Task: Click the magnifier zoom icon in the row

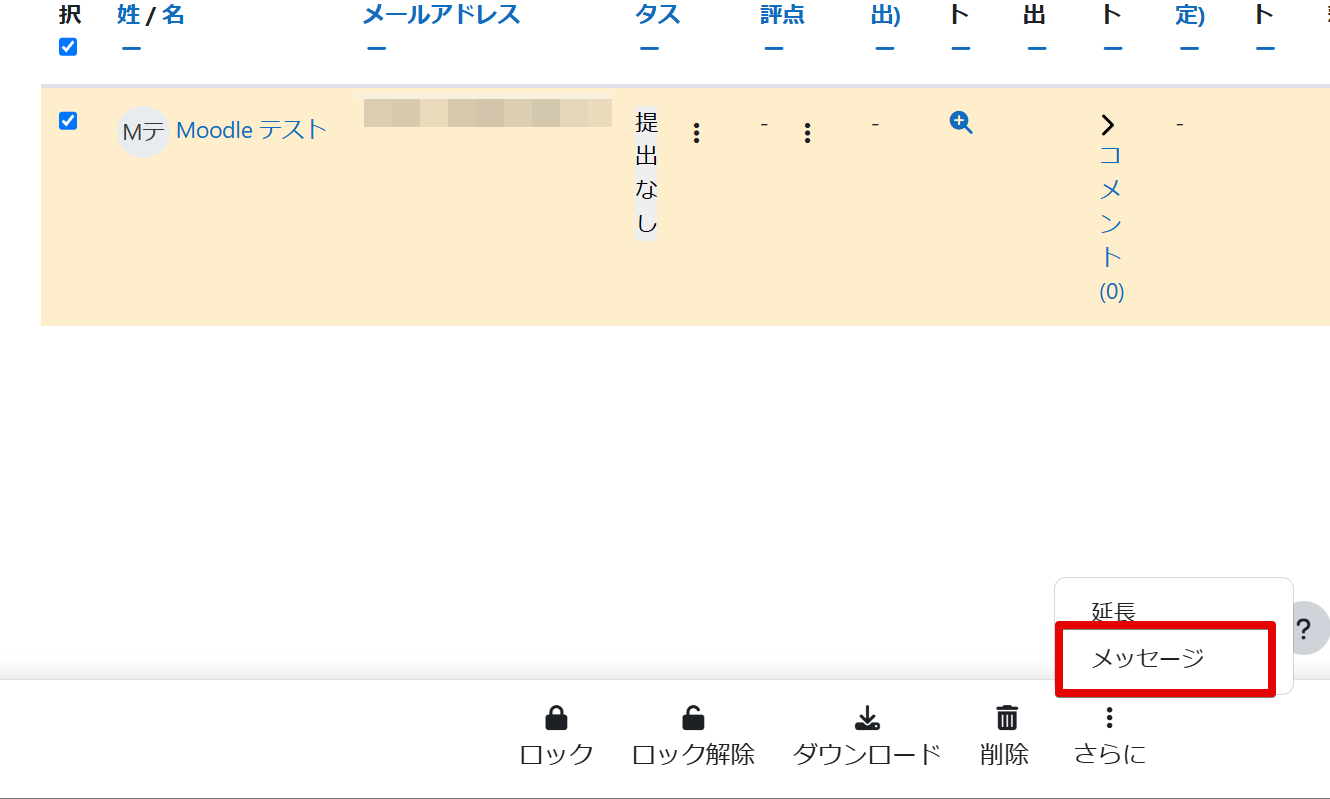Action: [959, 122]
